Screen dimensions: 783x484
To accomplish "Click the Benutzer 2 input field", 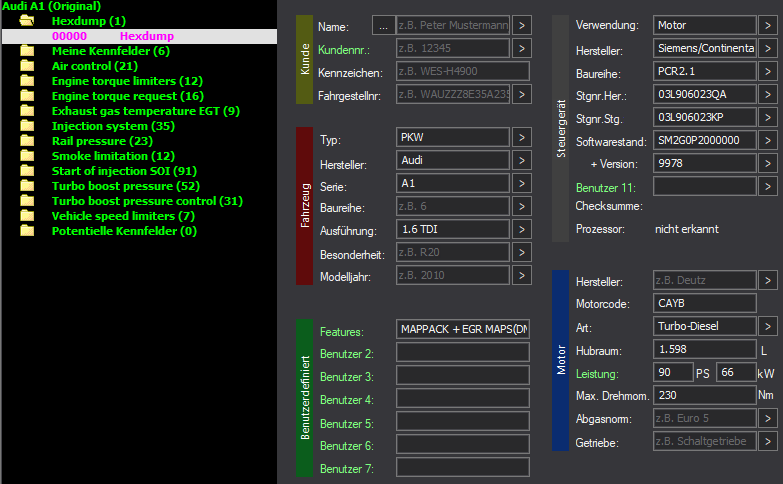I will (463, 352).
